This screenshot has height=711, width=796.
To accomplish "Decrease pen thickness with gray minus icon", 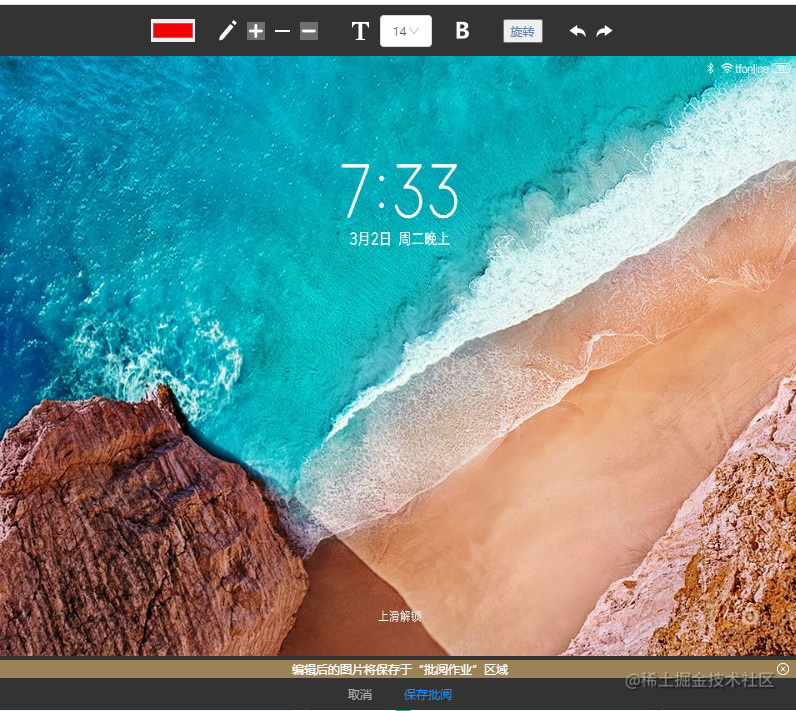I will 309,31.
